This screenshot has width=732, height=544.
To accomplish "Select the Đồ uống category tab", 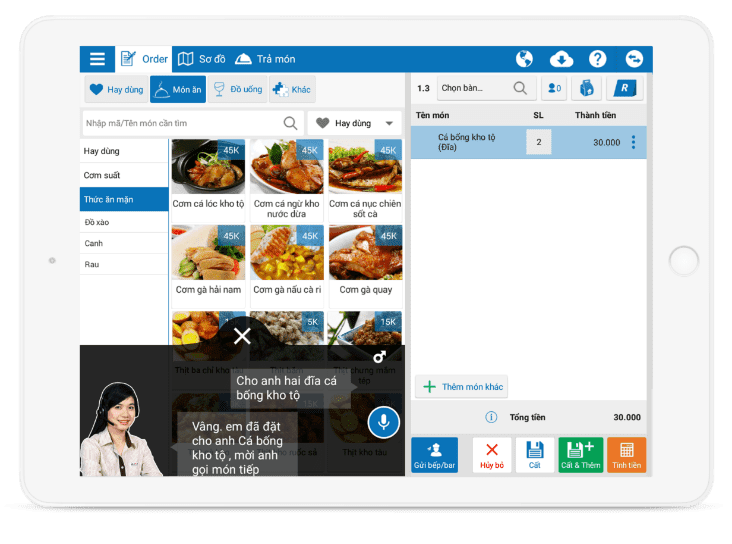I will [x=238, y=89].
